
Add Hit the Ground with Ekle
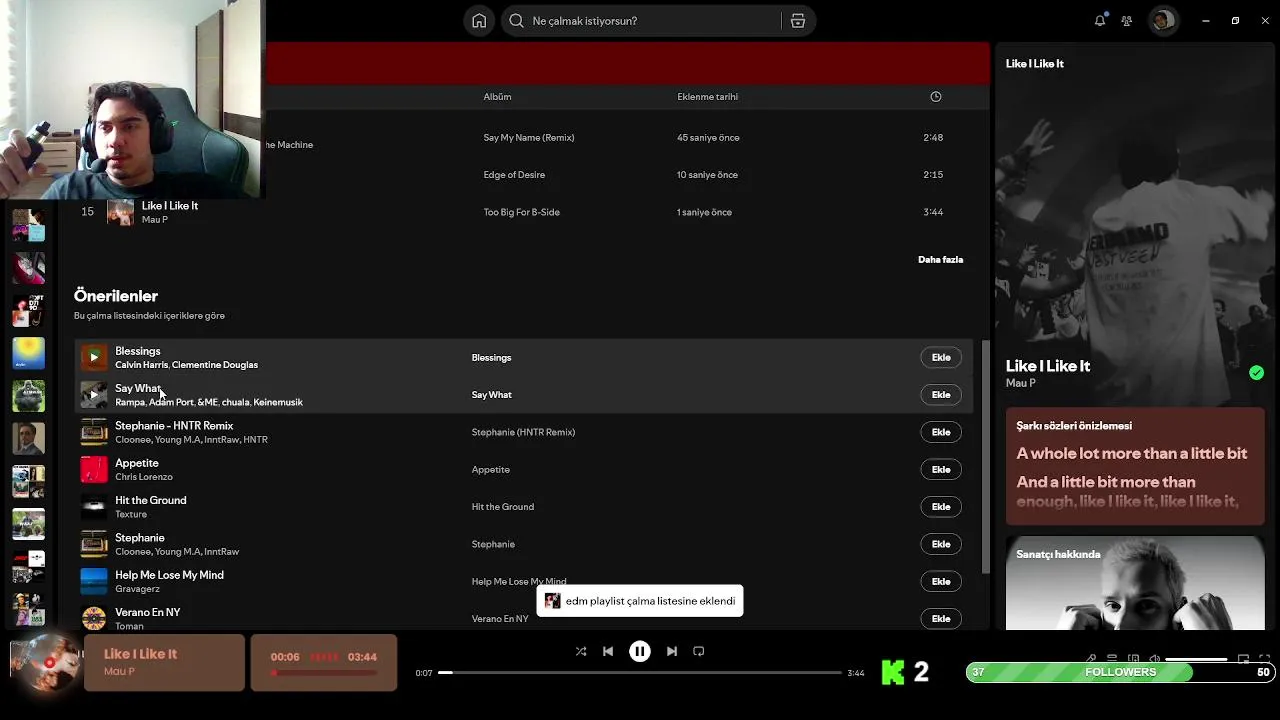(x=941, y=507)
